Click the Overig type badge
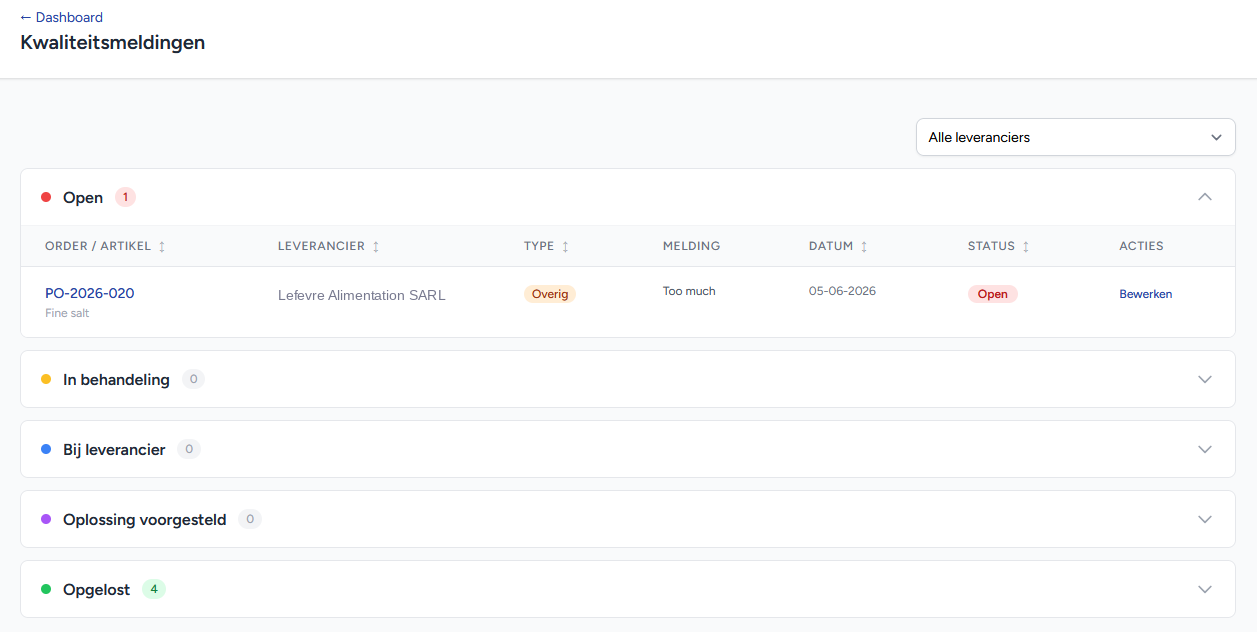1257x632 pixels. tap(550, 294)
